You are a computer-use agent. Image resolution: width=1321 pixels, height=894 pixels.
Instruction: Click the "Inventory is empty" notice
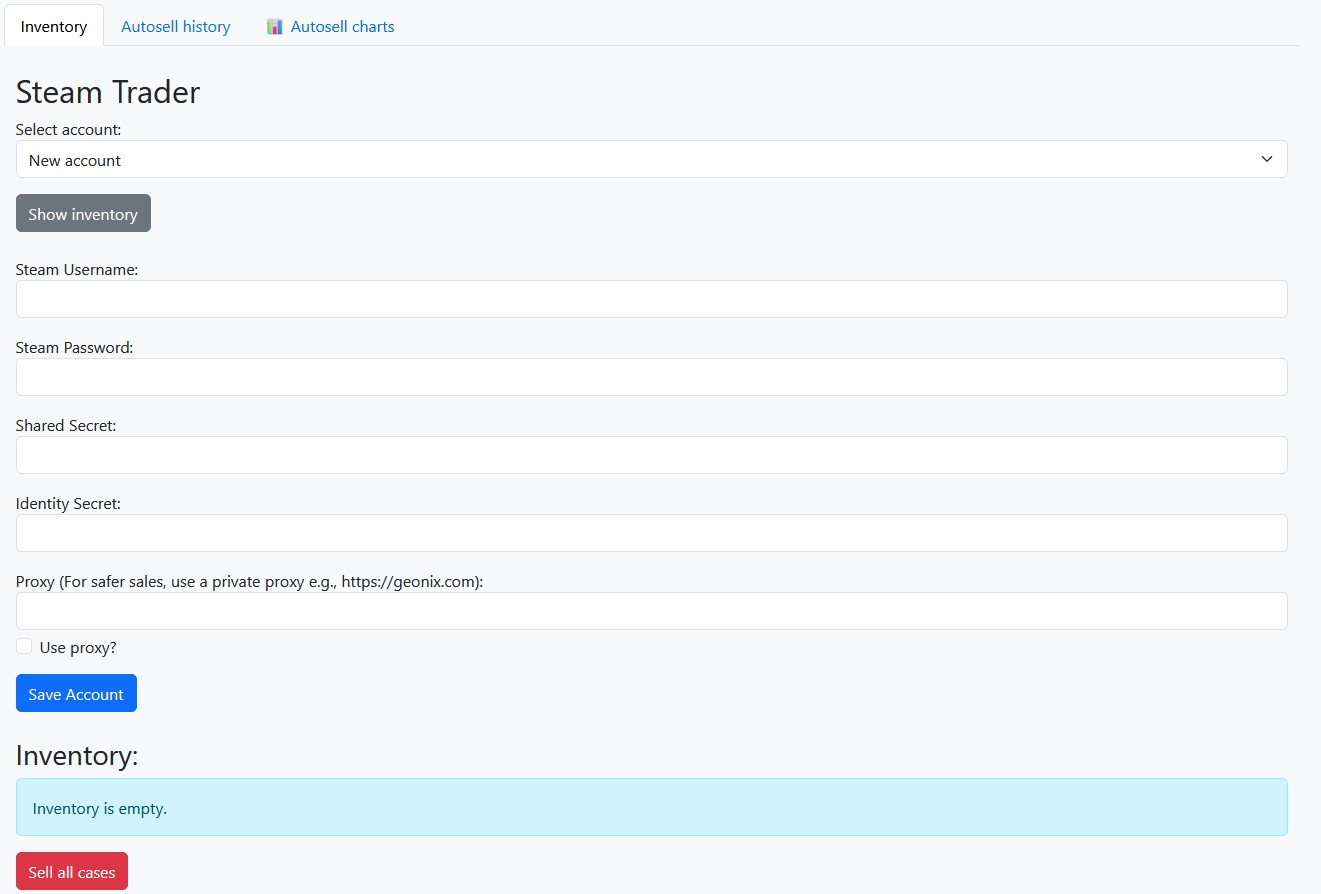[x=651, y=808]
